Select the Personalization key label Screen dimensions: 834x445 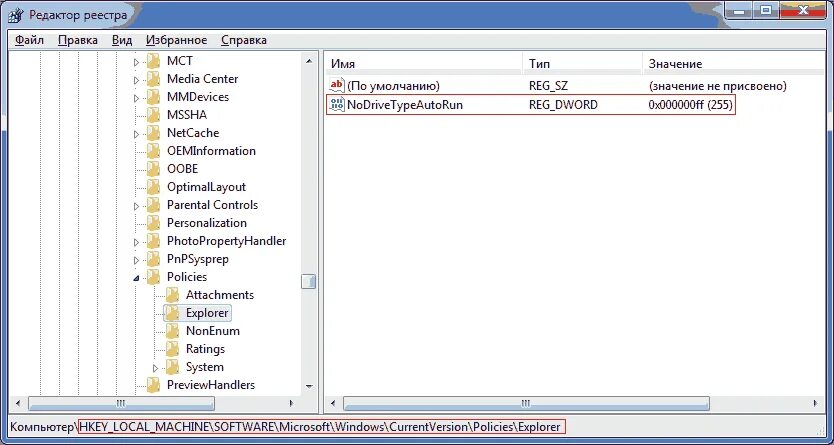click(x=207, y=223)
